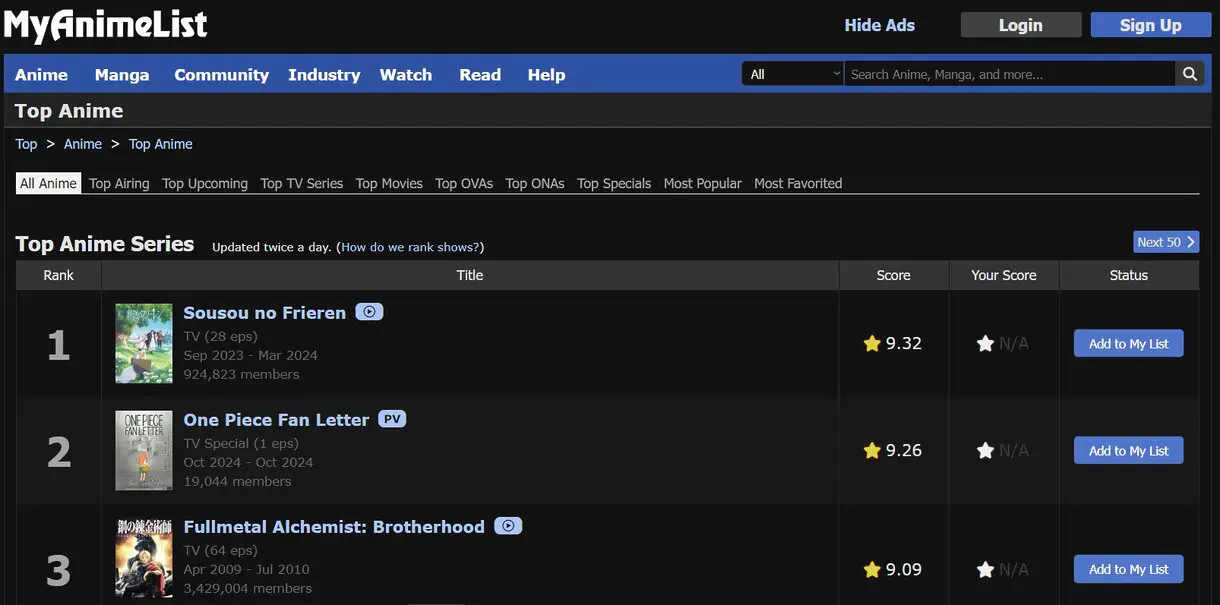Image resolution: width=1220 pixels, height=605 pixels.
Task: Open the Community menu
Action: coord(221,75)
